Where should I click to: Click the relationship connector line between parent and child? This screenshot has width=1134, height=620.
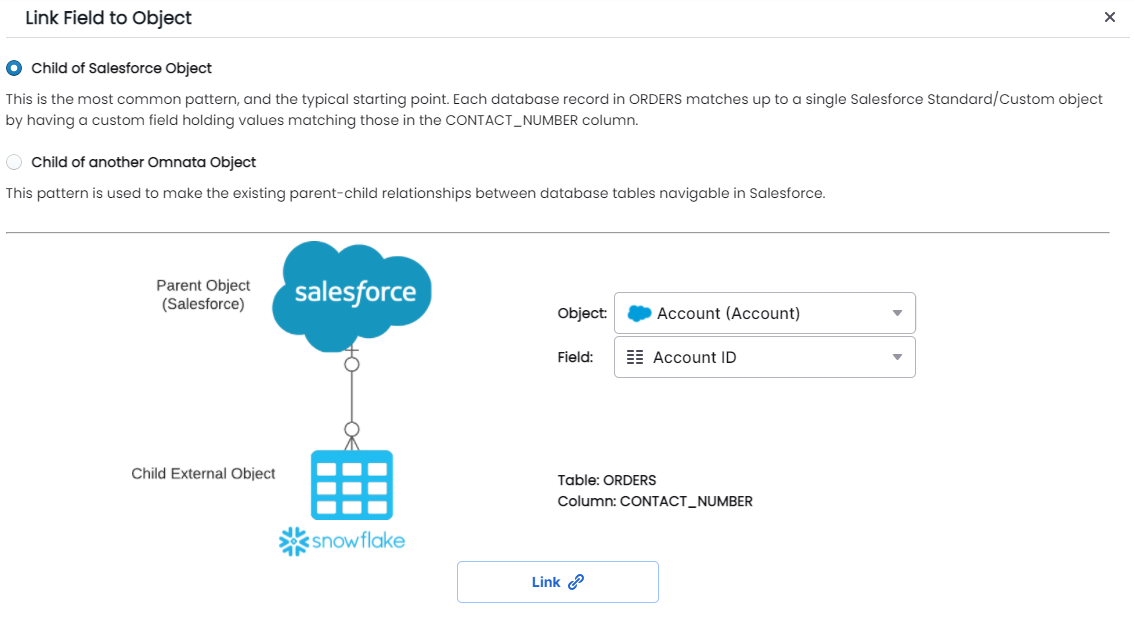tap(351, 396)
